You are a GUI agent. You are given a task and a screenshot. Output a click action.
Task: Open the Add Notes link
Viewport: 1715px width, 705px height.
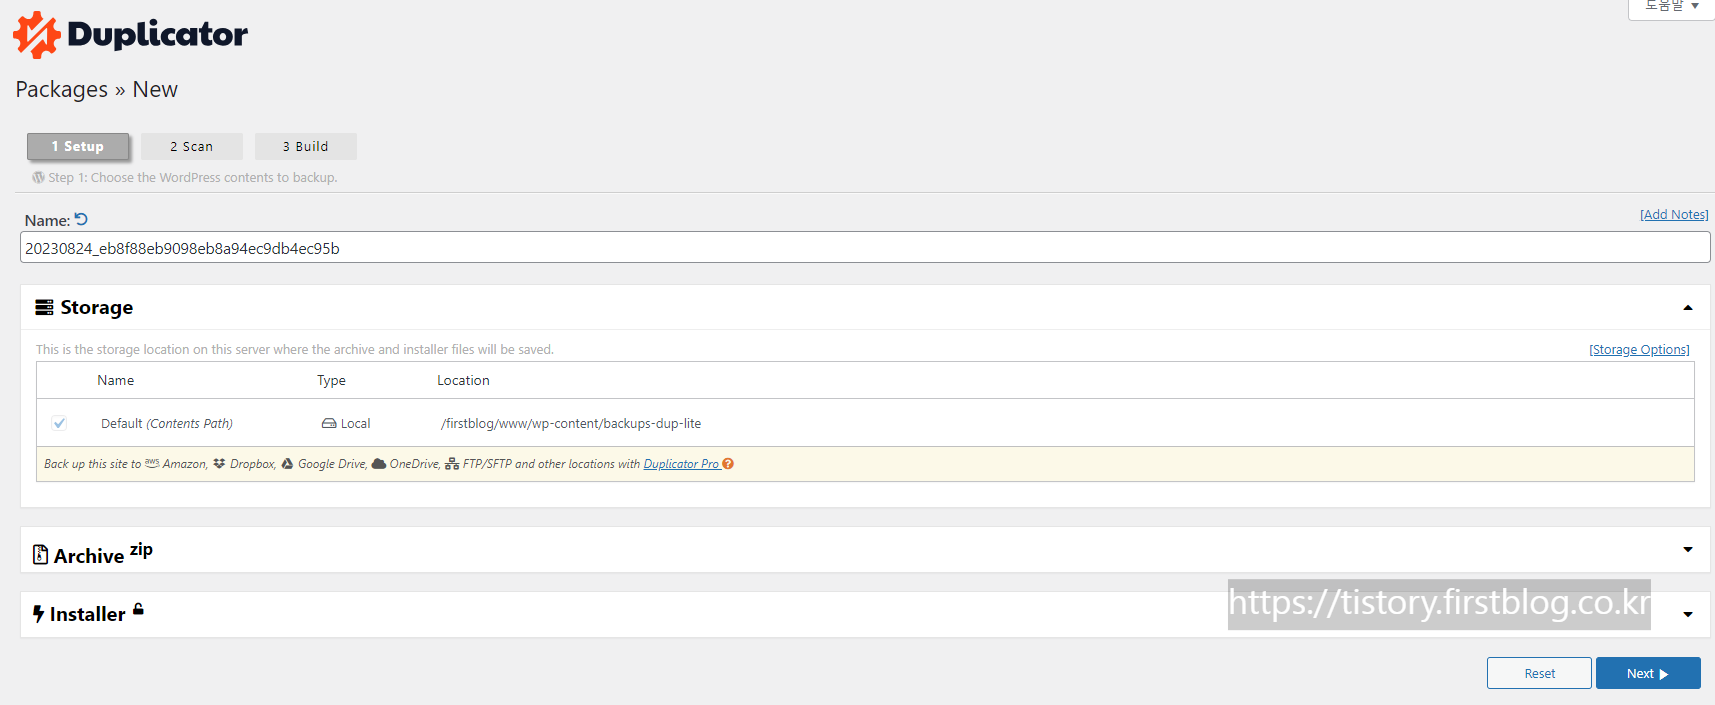tap(1674, 214)
